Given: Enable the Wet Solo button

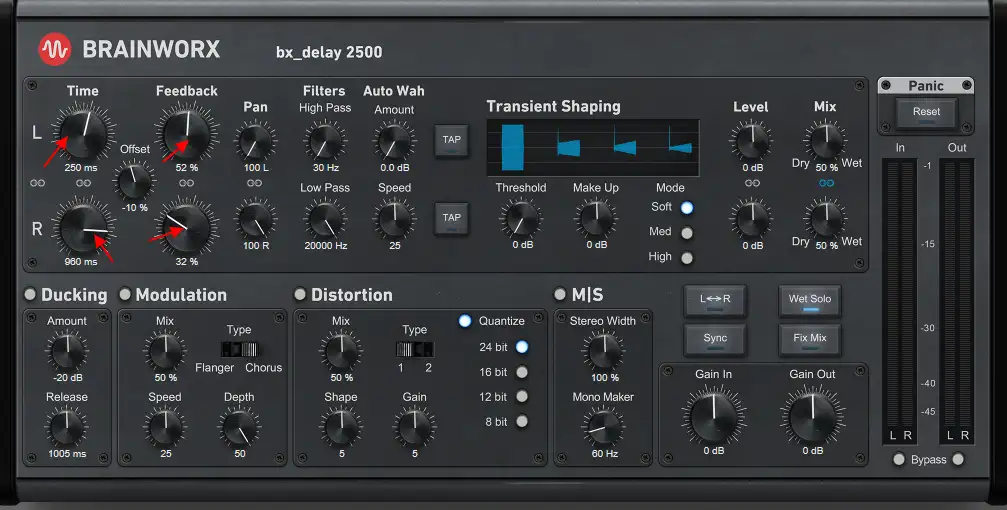Looking at the screenshot, I should coord(810,301).
